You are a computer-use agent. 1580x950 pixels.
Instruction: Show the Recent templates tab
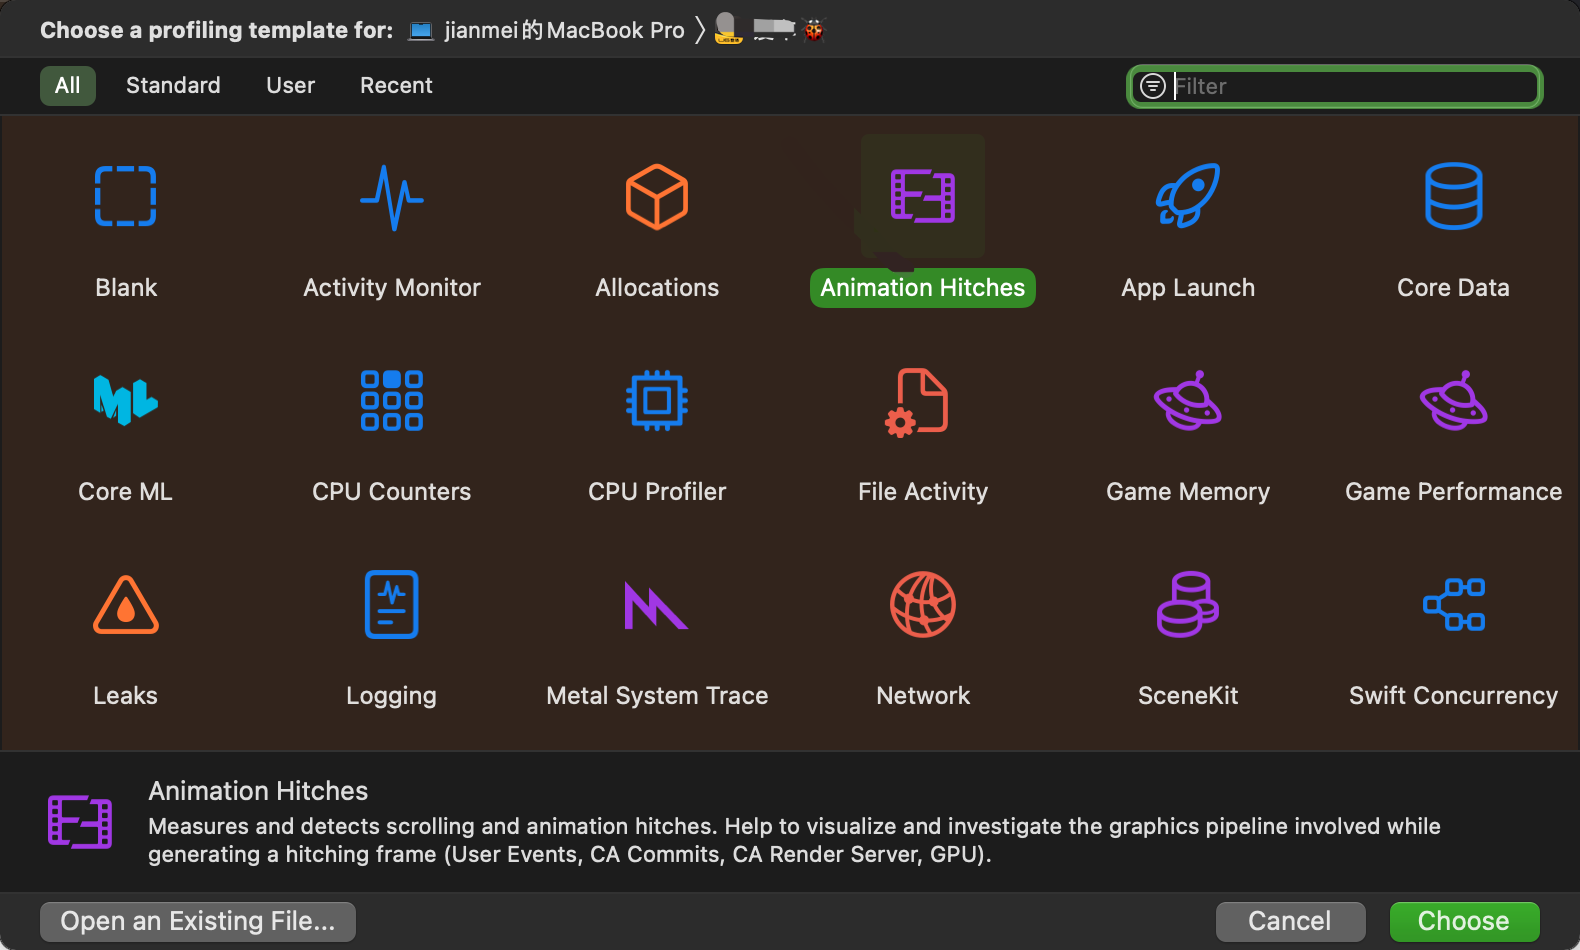[396, 86]
